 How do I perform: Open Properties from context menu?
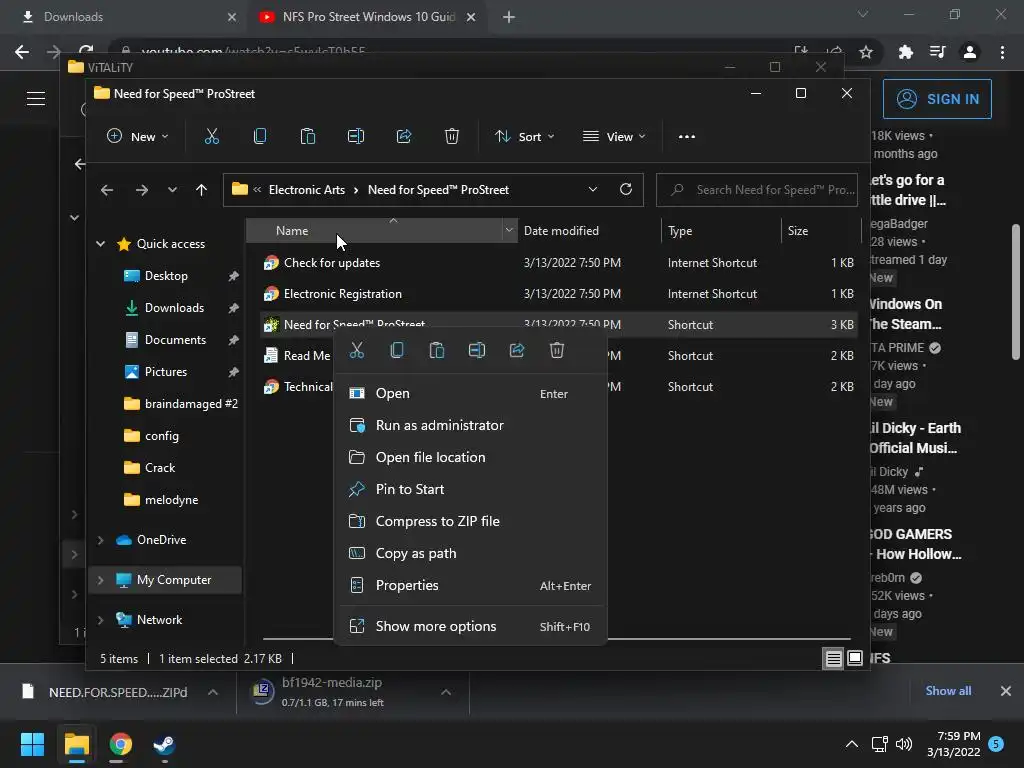point(470,585)
